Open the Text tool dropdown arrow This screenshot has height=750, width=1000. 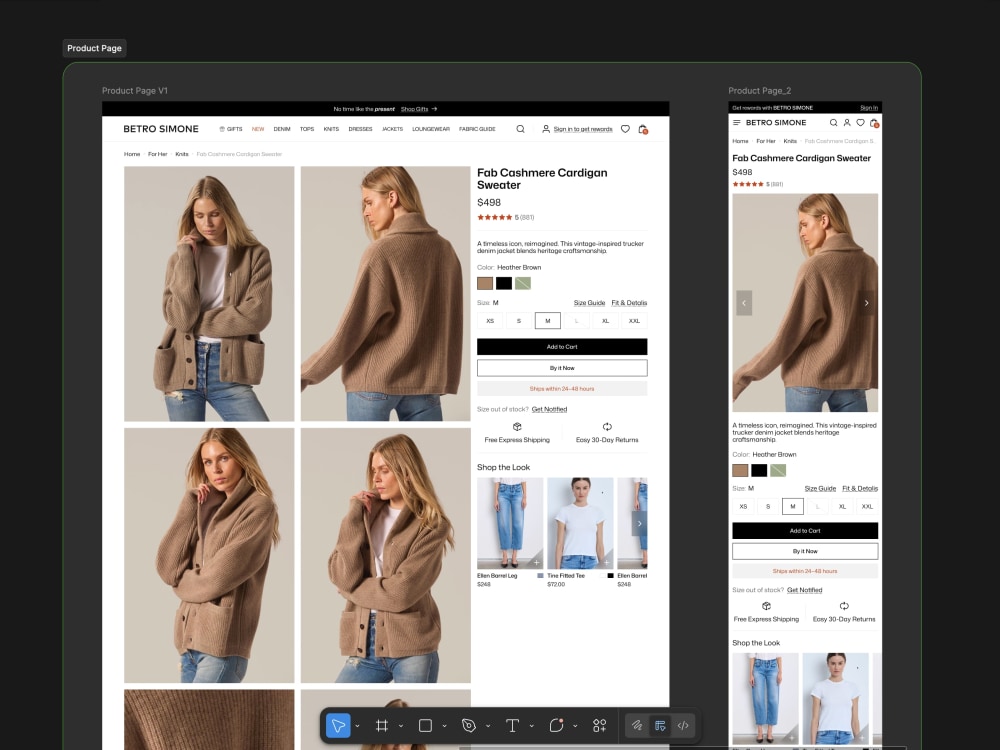[531, 726]
